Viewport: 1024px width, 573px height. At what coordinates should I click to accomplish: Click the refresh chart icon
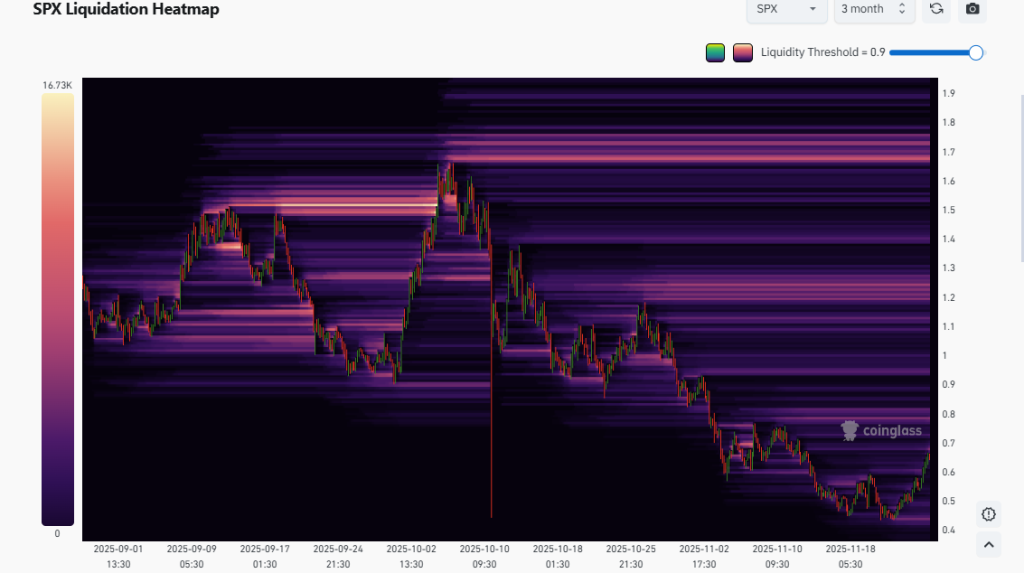pyautogui.click(x=936, y=9)
